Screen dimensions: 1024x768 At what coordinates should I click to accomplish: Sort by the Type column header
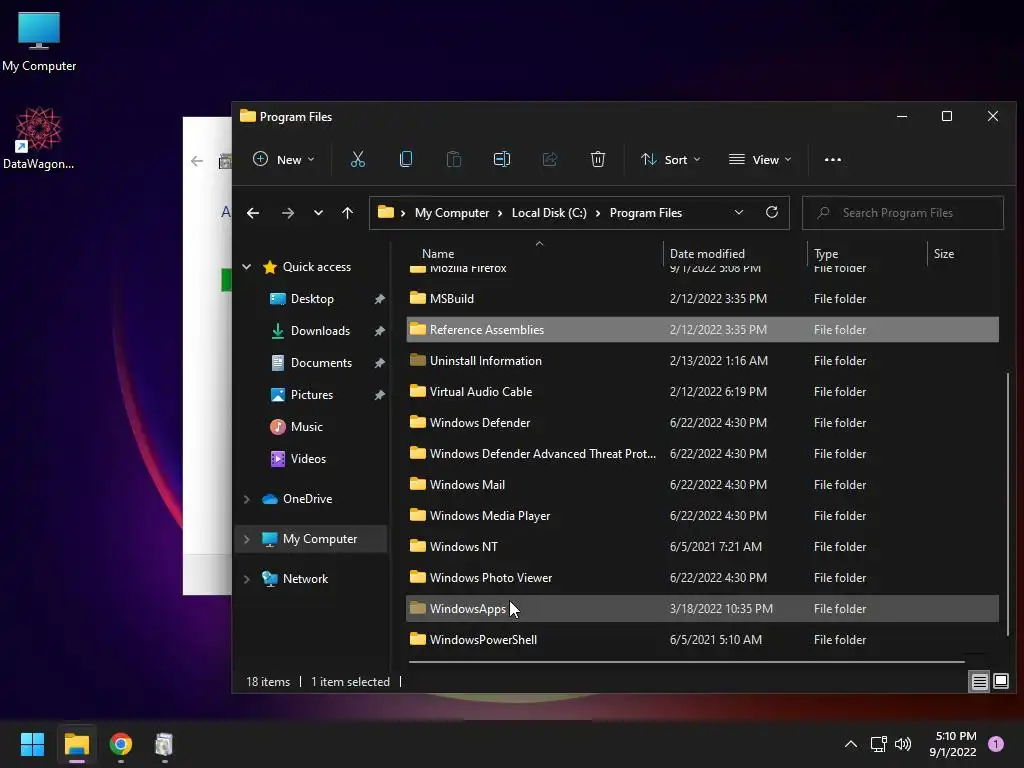826,253
